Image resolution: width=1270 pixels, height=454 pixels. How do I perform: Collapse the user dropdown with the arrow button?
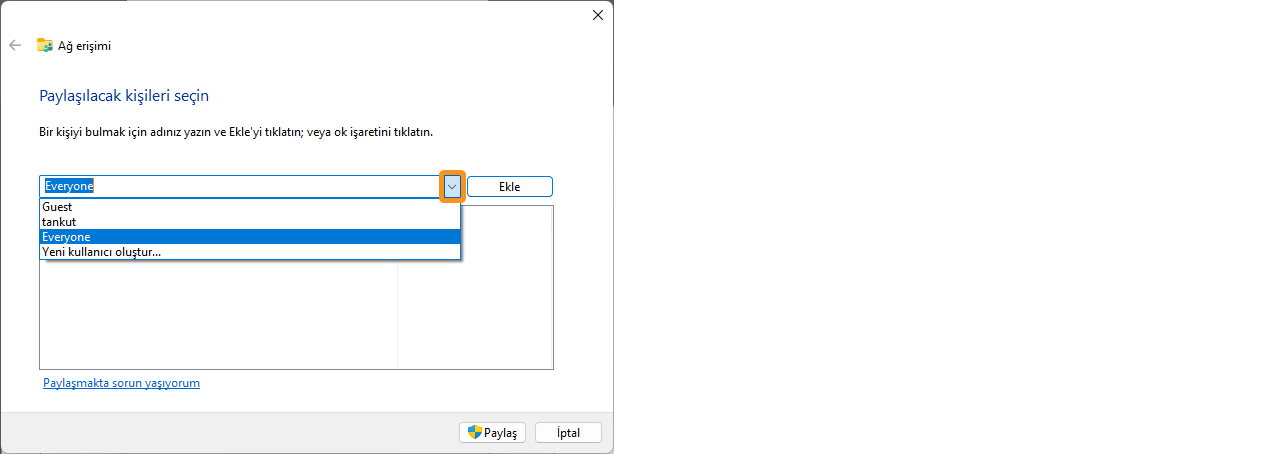click(x=451, y=187)
